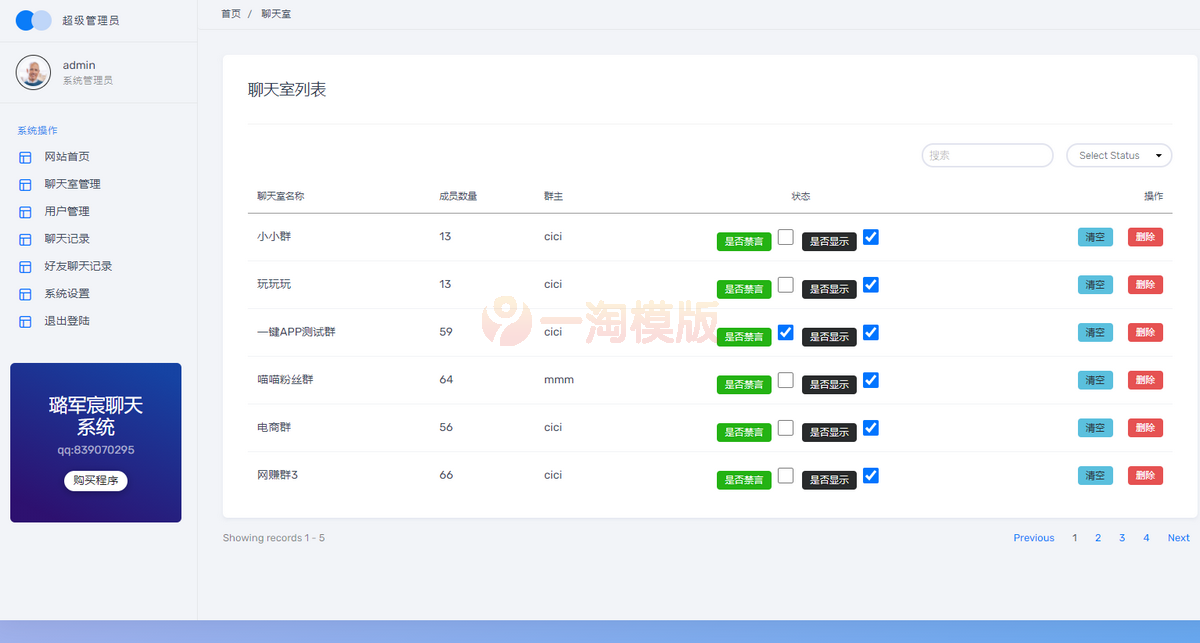
Task: Open 聊天室管理 via its sidebar icon
Action: (23, 184)
